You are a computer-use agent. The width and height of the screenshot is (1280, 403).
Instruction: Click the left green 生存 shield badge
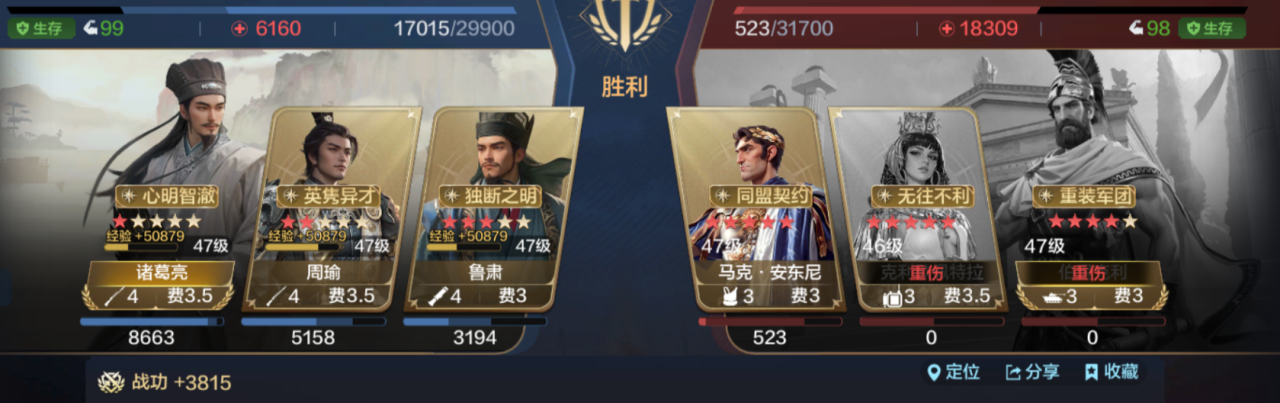42,29
